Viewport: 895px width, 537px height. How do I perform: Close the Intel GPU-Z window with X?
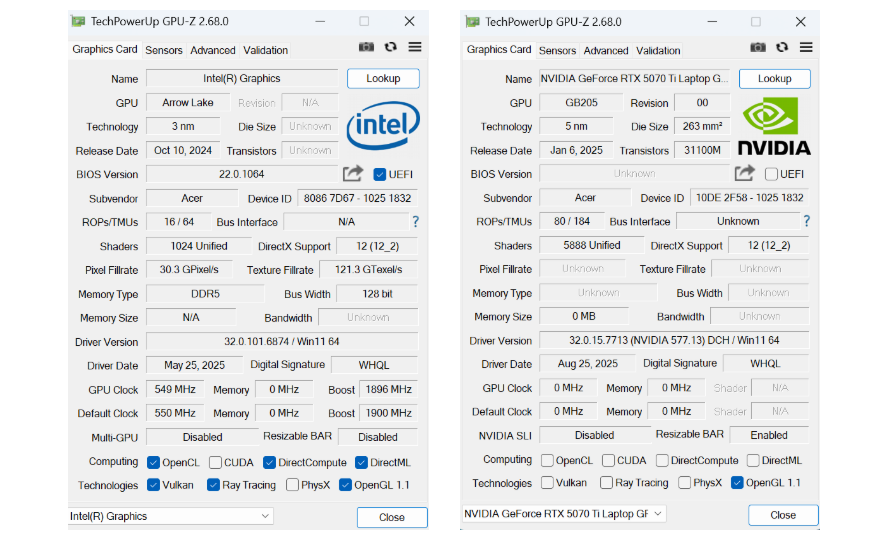pos(409,22)
